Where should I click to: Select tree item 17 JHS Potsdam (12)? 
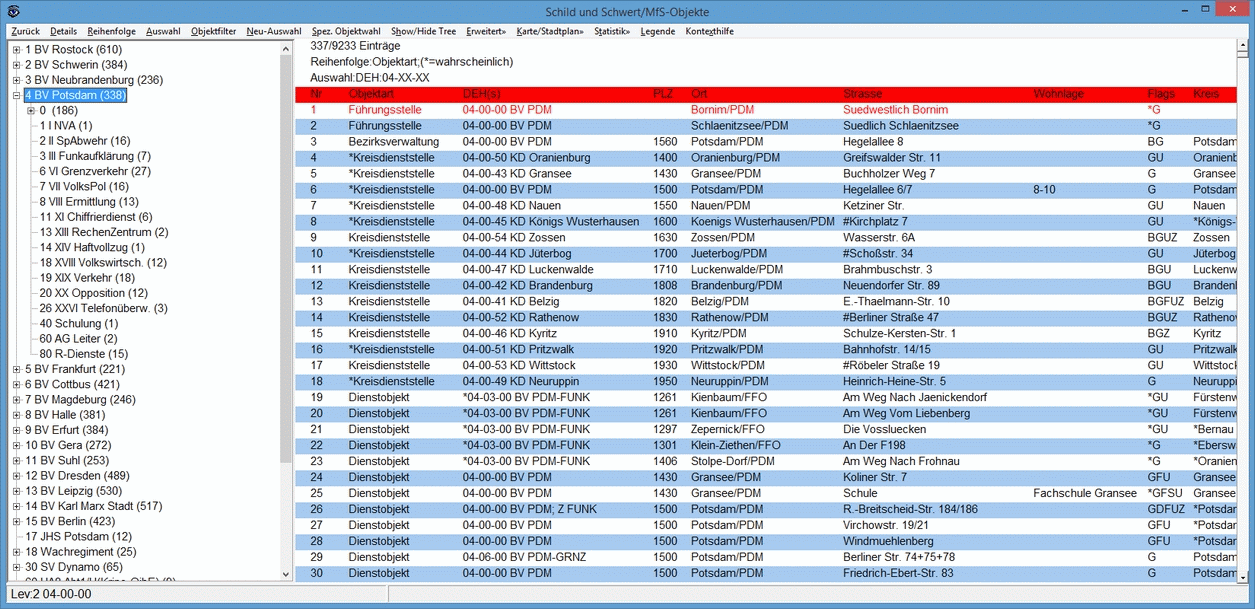pyautogui.click(x=78, y=537)
